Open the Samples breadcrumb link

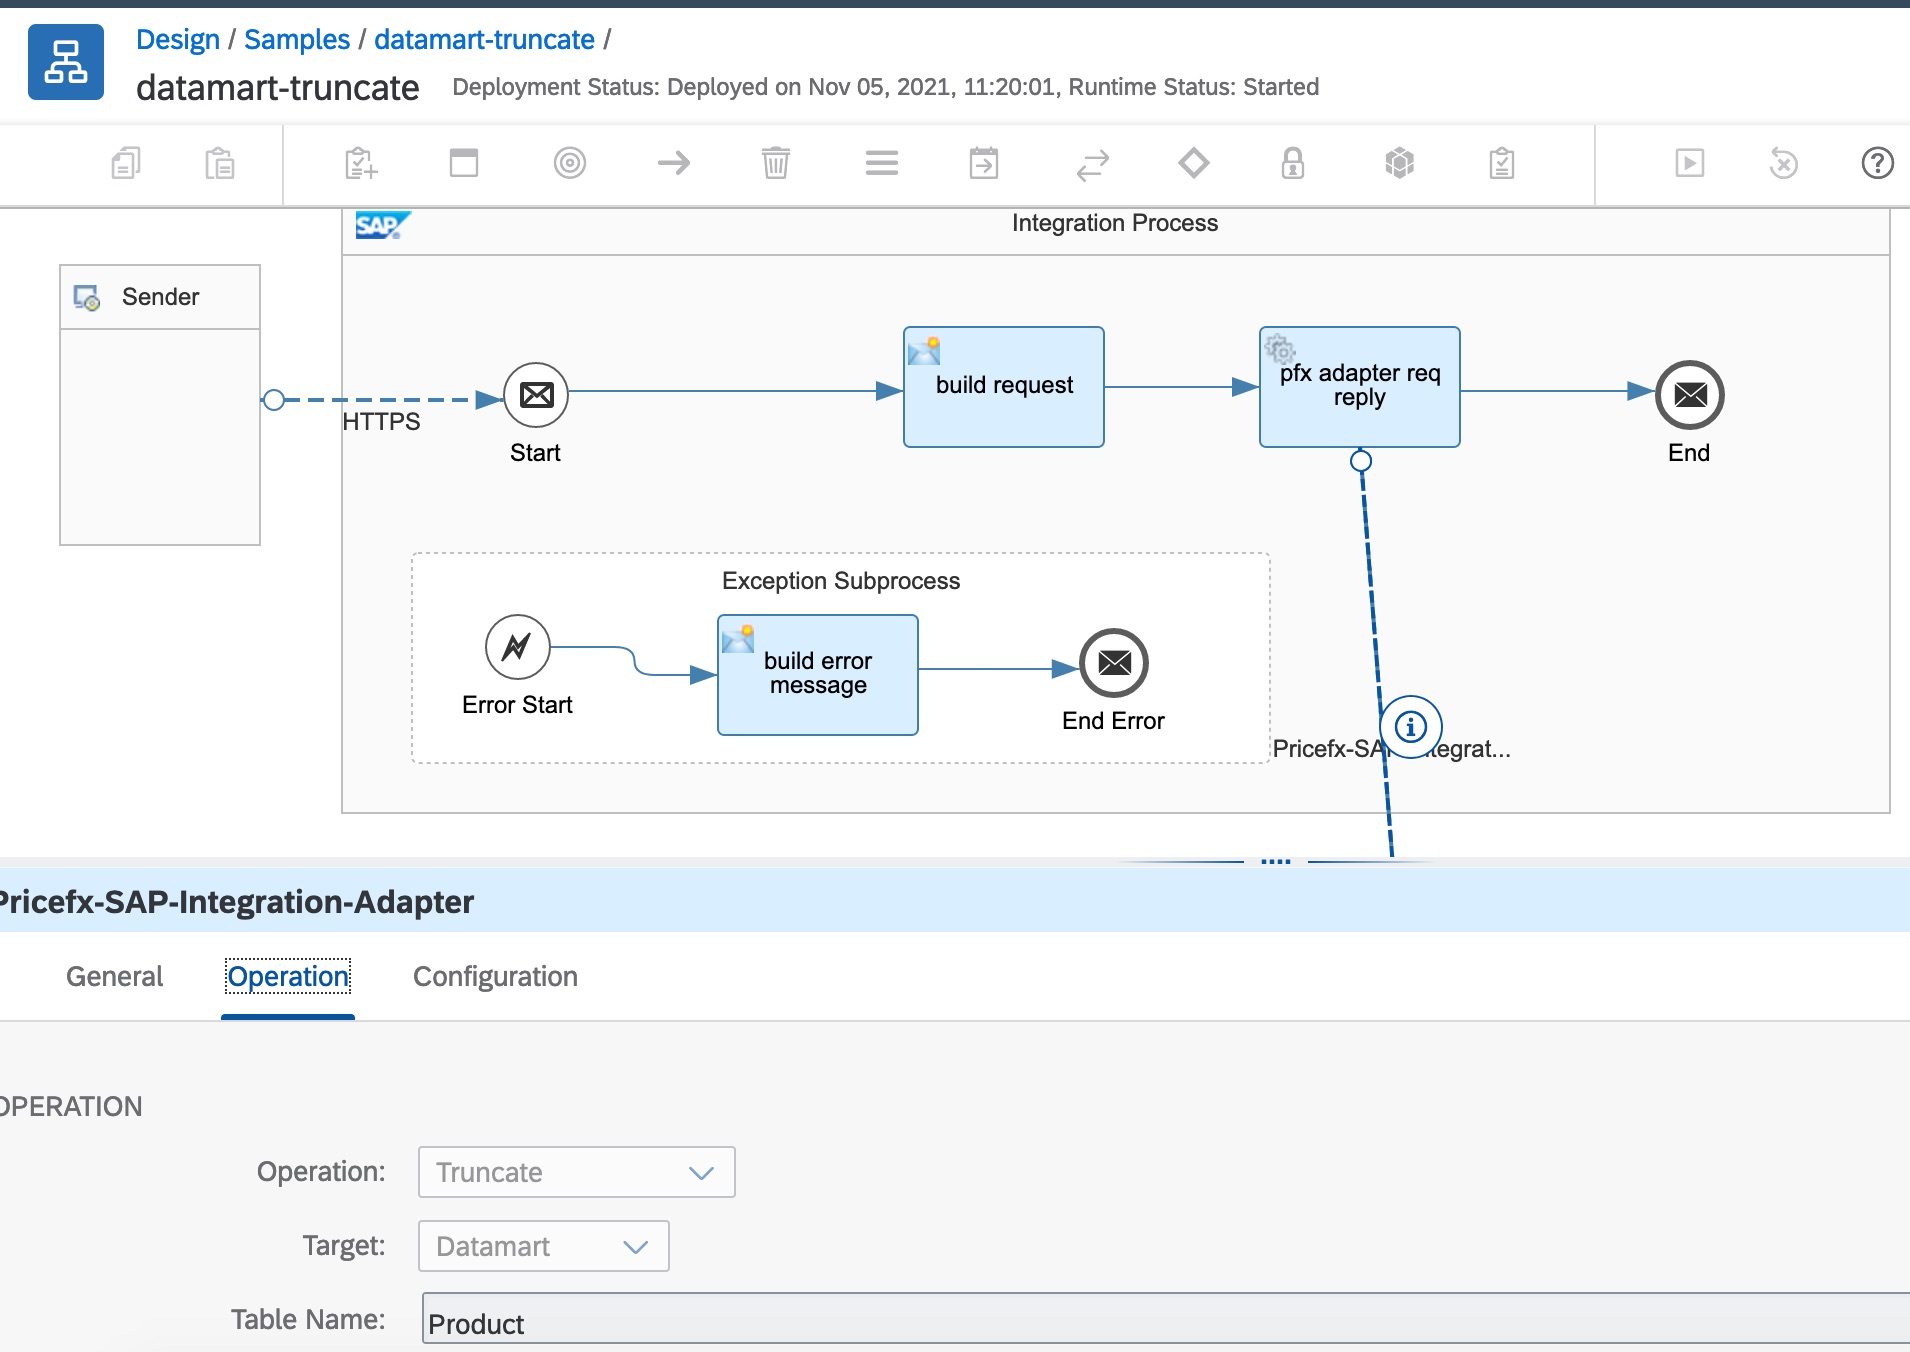click(x=297, y=40)
